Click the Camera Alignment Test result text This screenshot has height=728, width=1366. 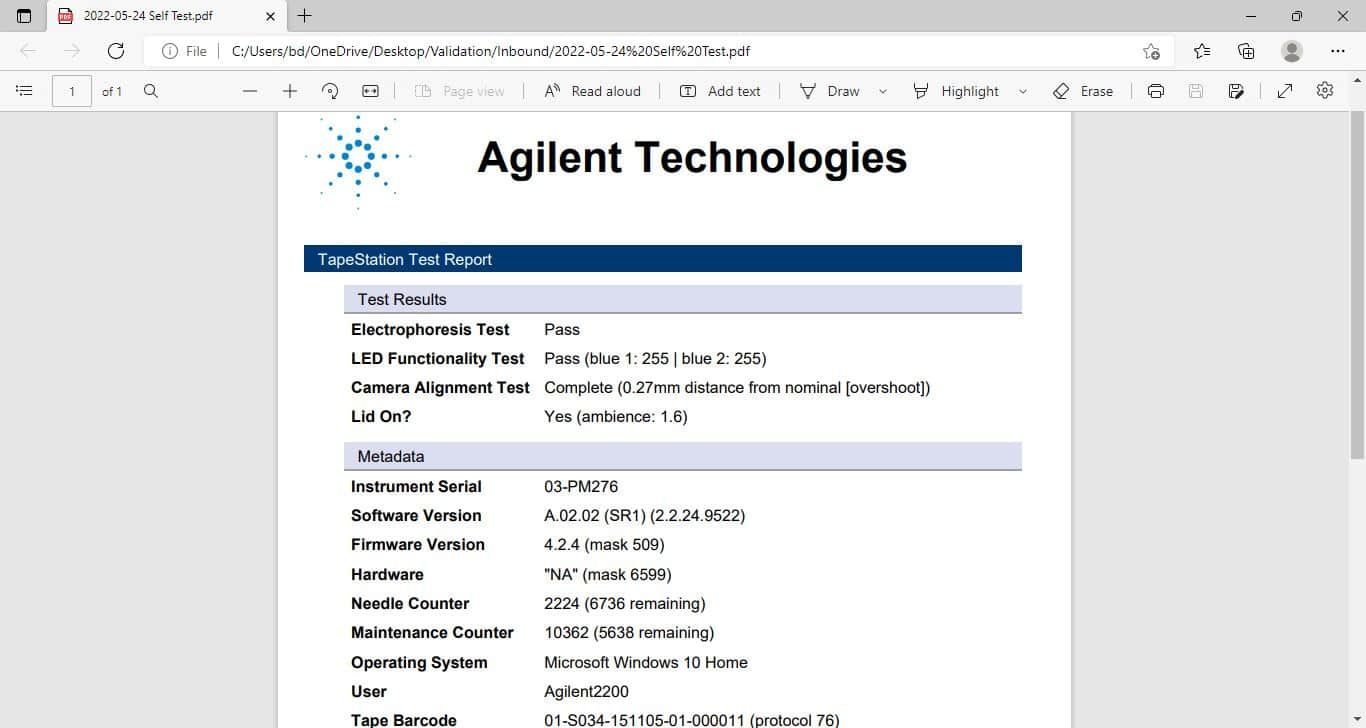(737, 387)
